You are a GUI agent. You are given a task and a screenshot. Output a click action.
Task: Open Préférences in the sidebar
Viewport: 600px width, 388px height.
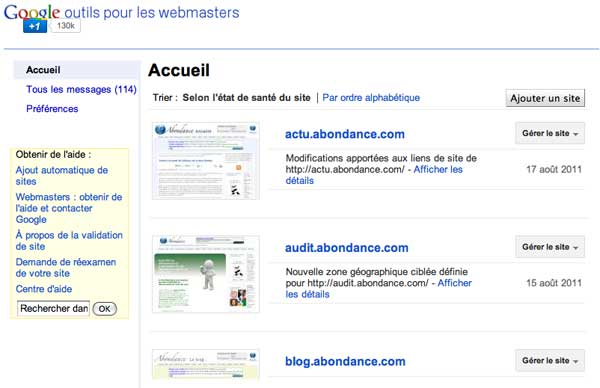[x=52, y=109]
